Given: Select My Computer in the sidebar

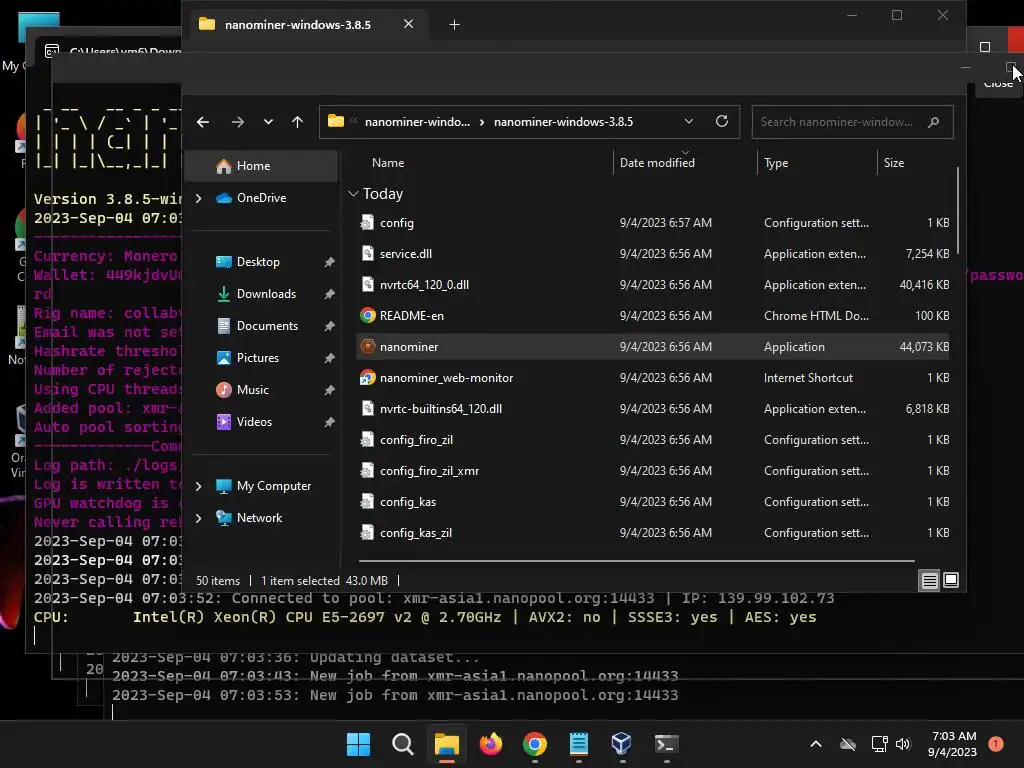Looking at the screenshot, I should [274, 486].
